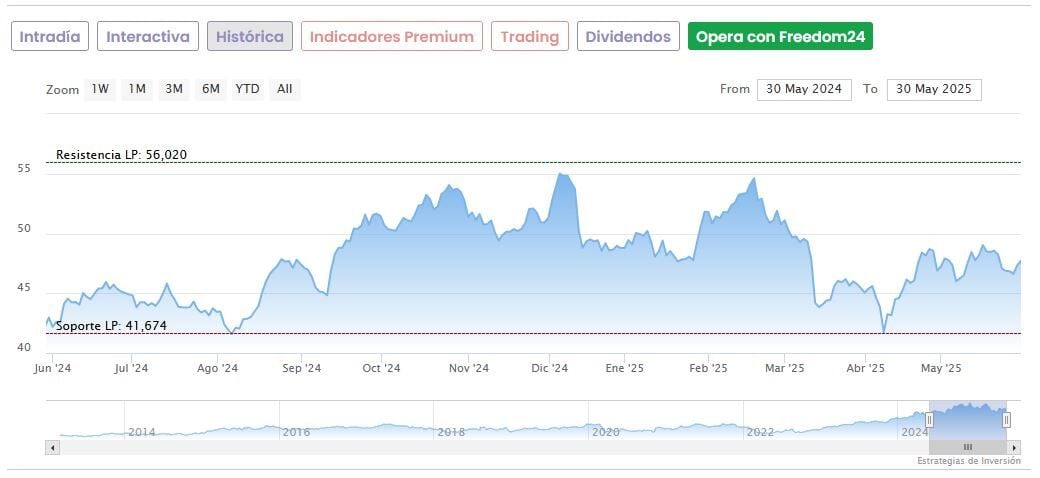Open the From date field
1040x478 pixels.
[x=804, y=89]
